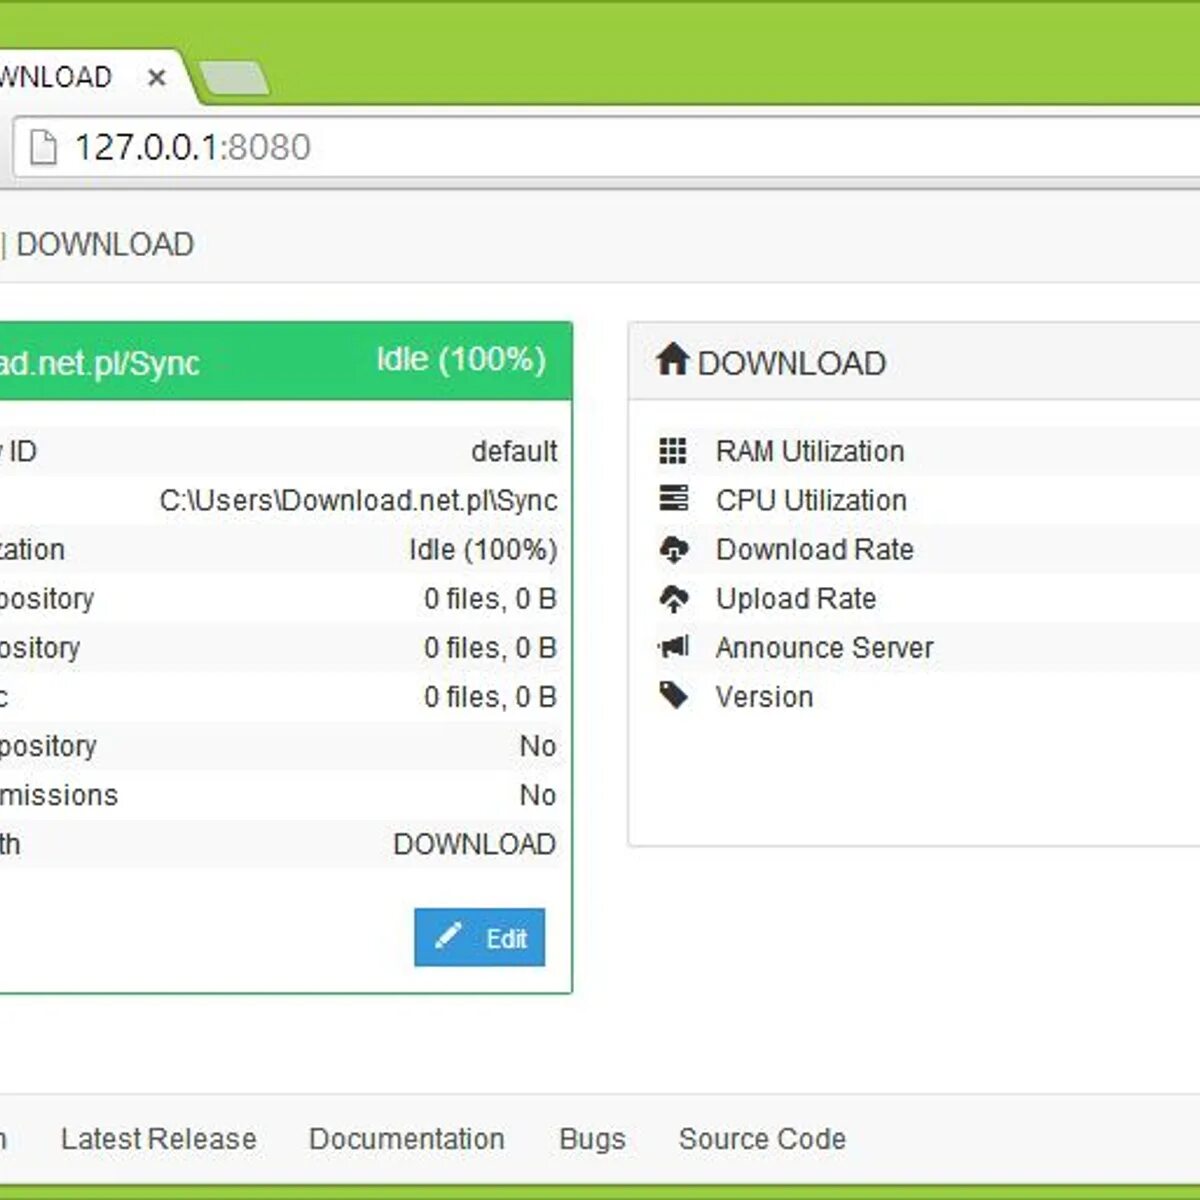This screenshot has height=1200, width=1200.
Task: Click the Download Rate cloud icon
Action: (x=674, y=549)
